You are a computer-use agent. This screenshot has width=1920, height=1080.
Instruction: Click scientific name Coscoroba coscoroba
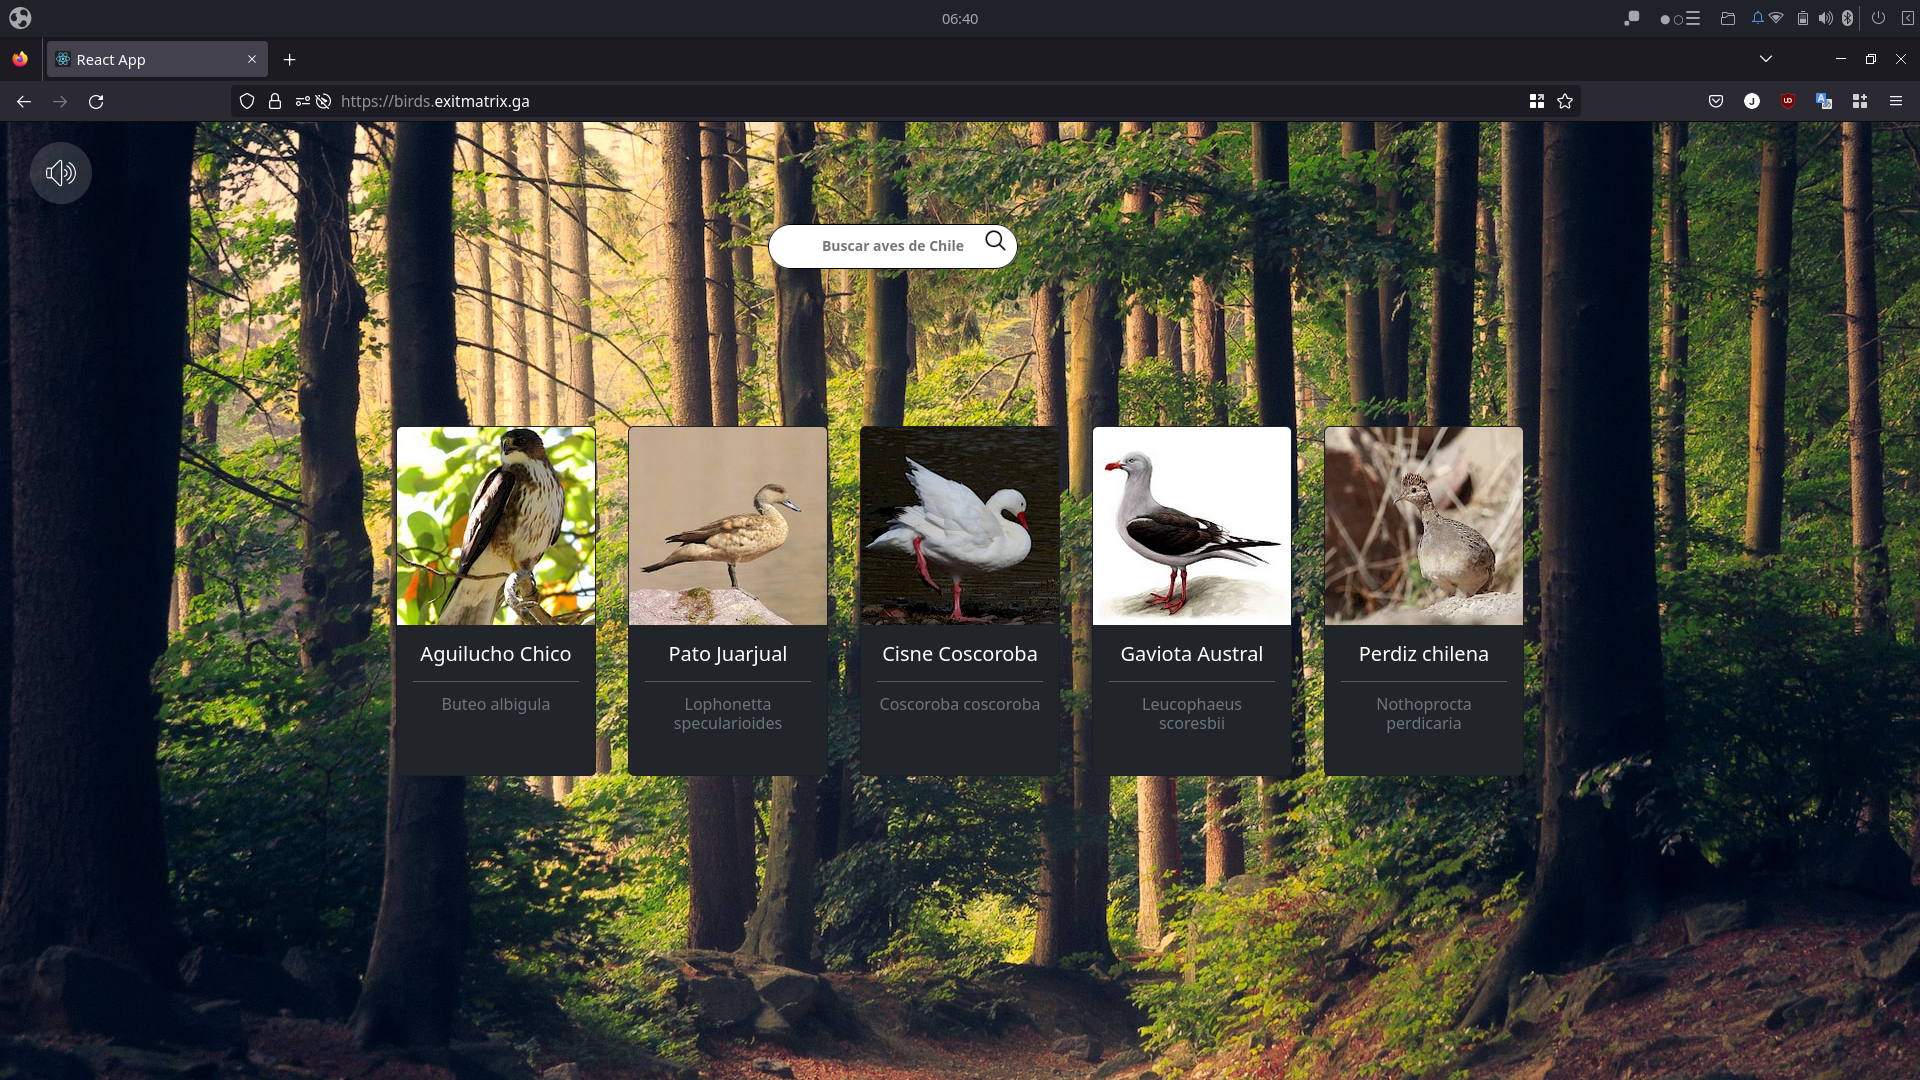[960, 704]
